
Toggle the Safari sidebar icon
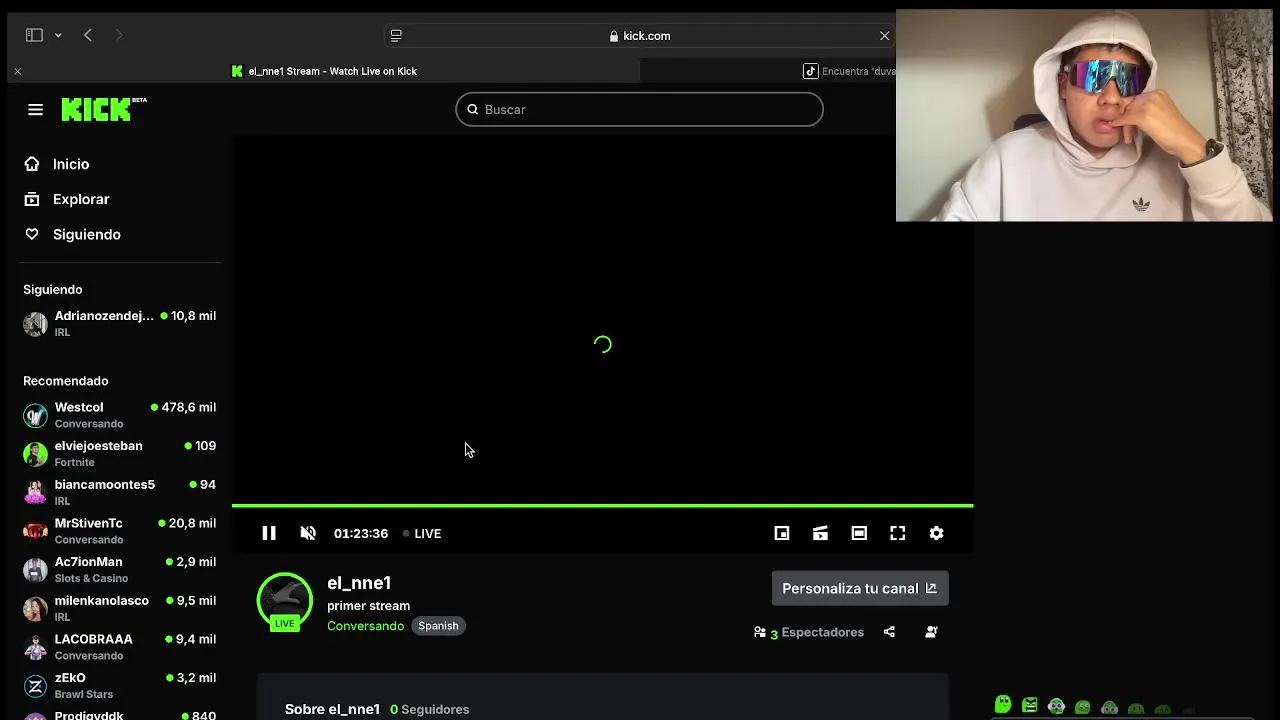click(x=34, y=35)
